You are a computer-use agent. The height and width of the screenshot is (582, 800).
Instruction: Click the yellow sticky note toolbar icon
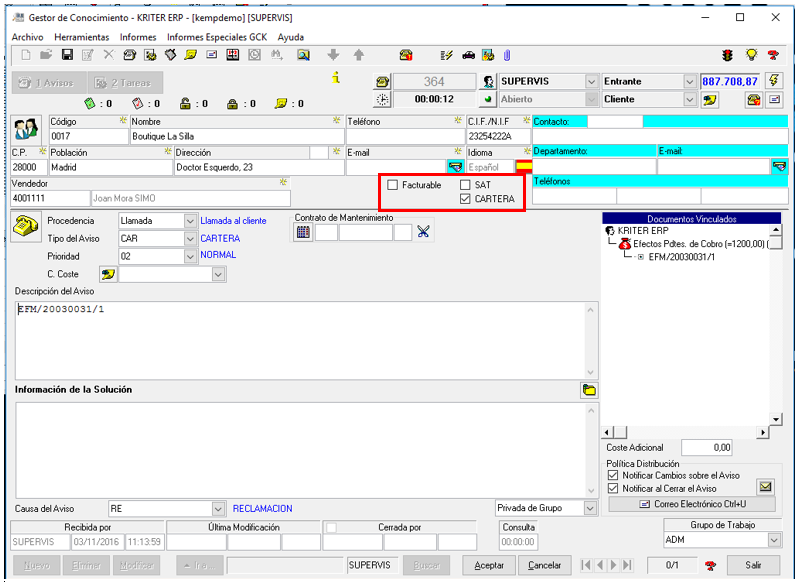(191, 55)
